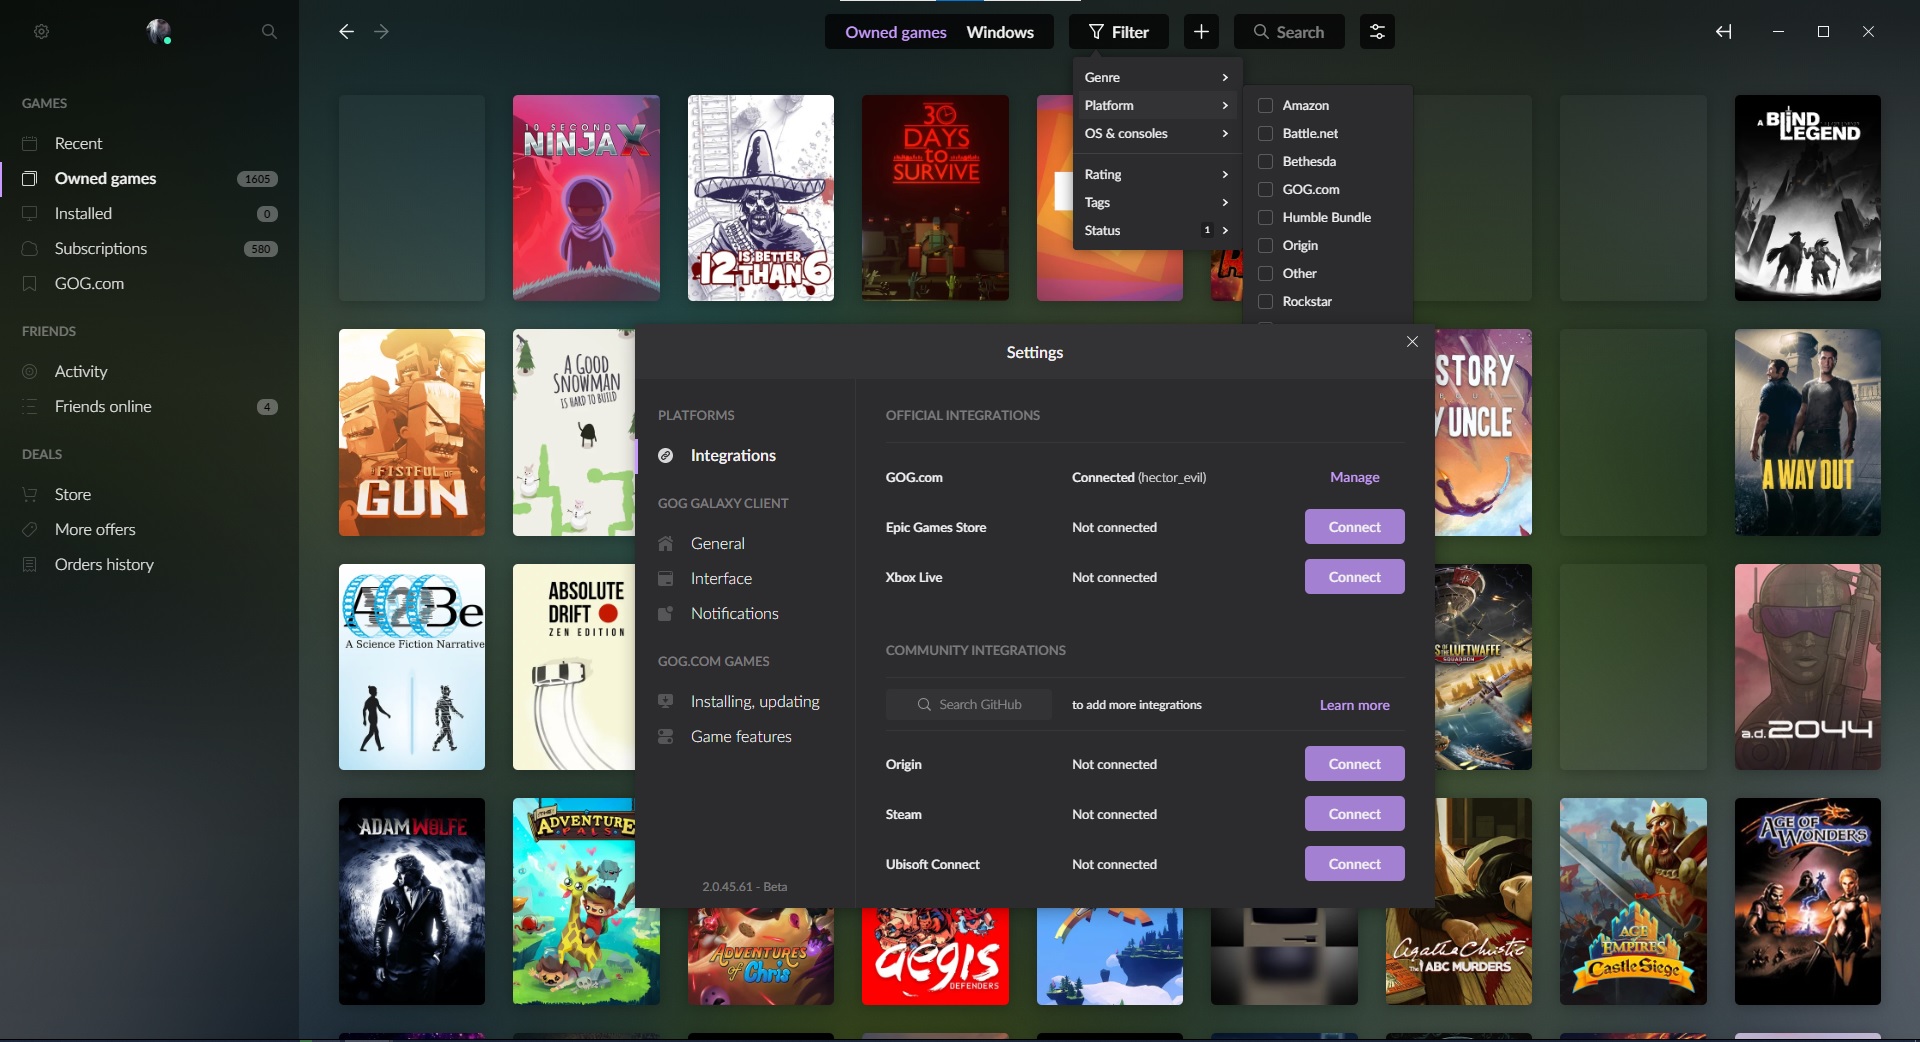This screenshot has height=1042, width=1920.
Task: Click the Orders history icon
Action: (30, 564)
